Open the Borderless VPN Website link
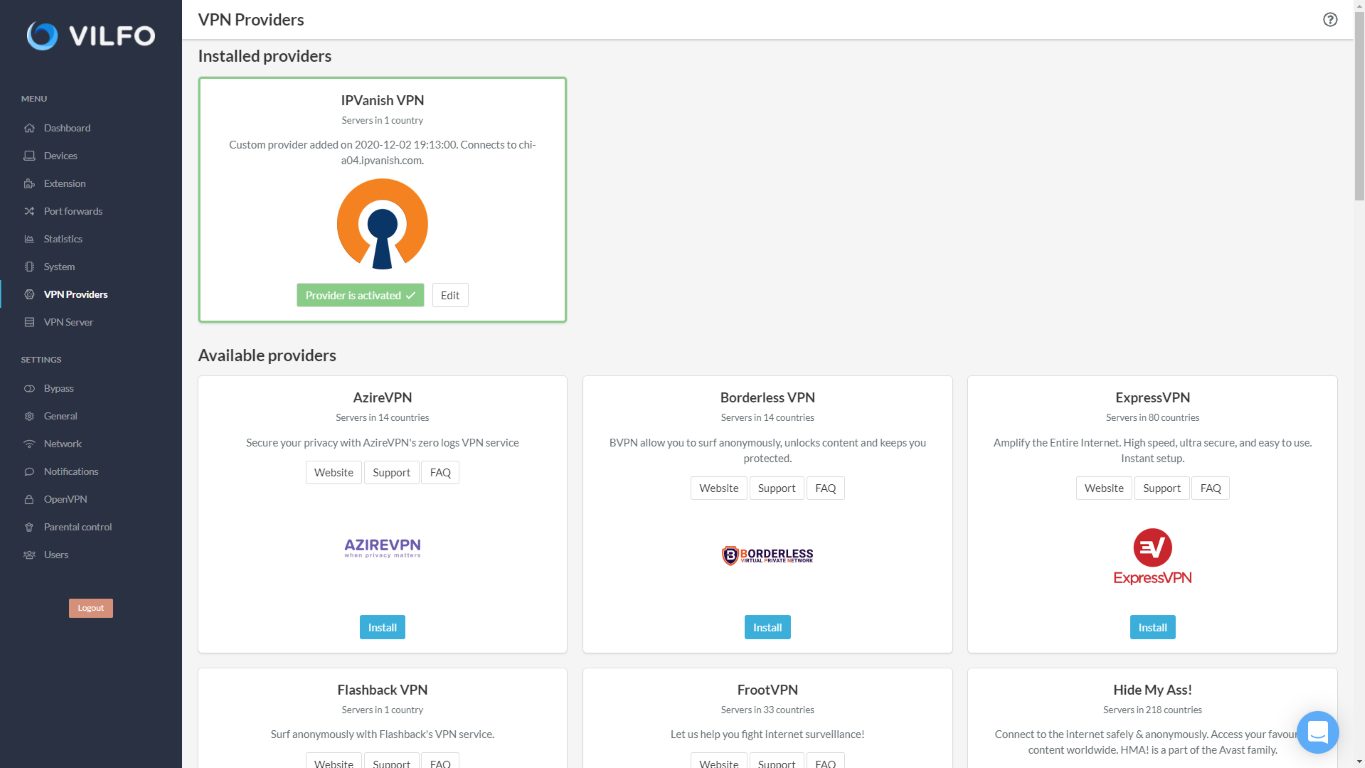This screenshot has width=1365, height=768. [x=719, y=488]
